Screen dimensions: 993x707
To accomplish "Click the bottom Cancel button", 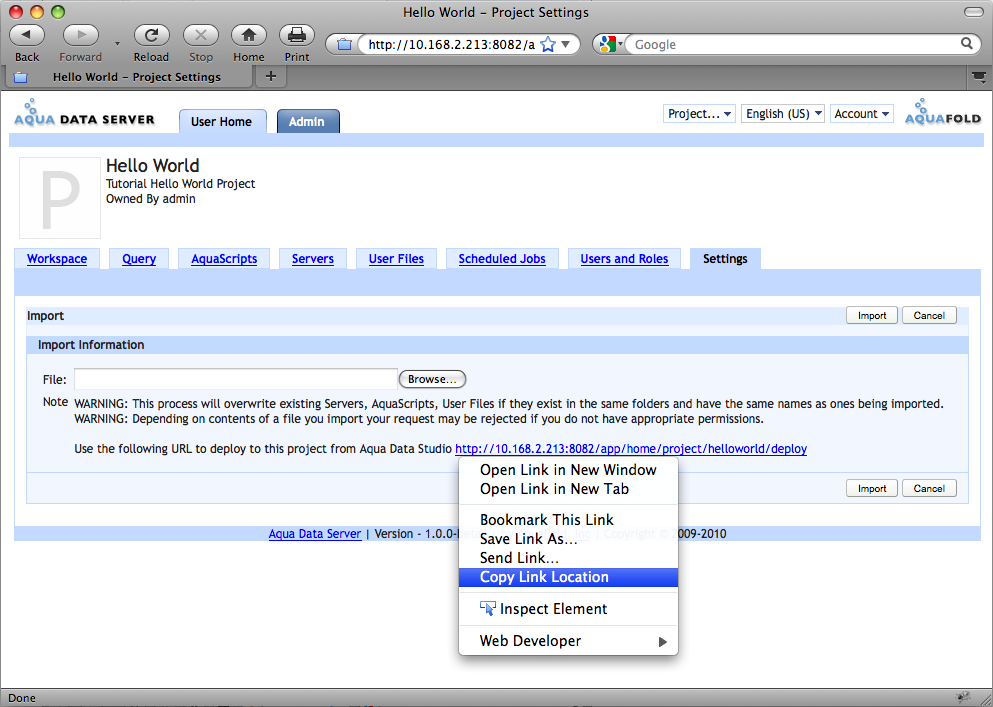I will point(929,488).
